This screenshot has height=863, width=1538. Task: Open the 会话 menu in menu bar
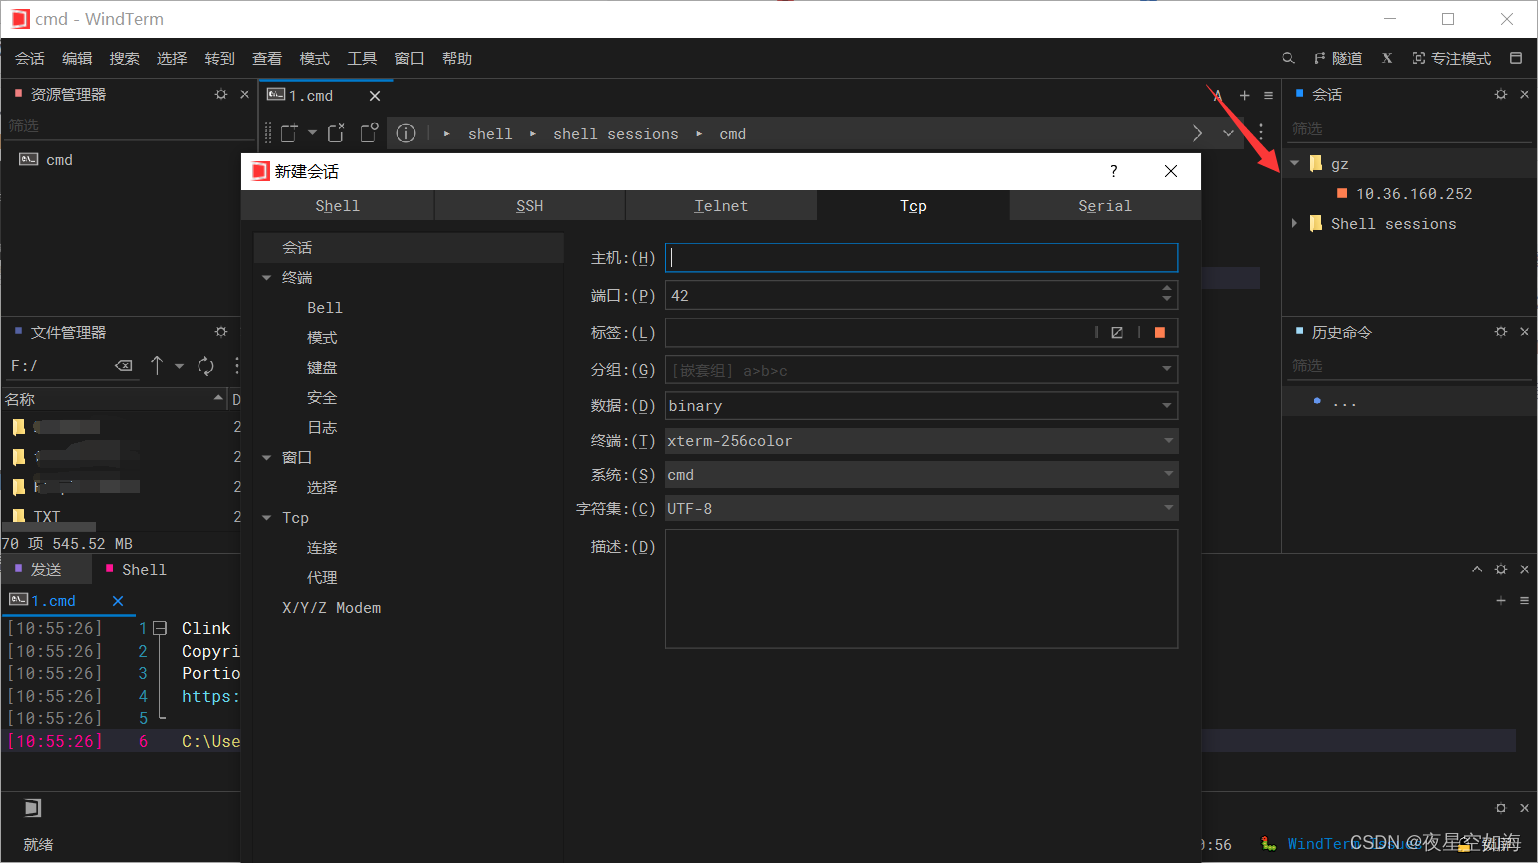click(30, 59)
